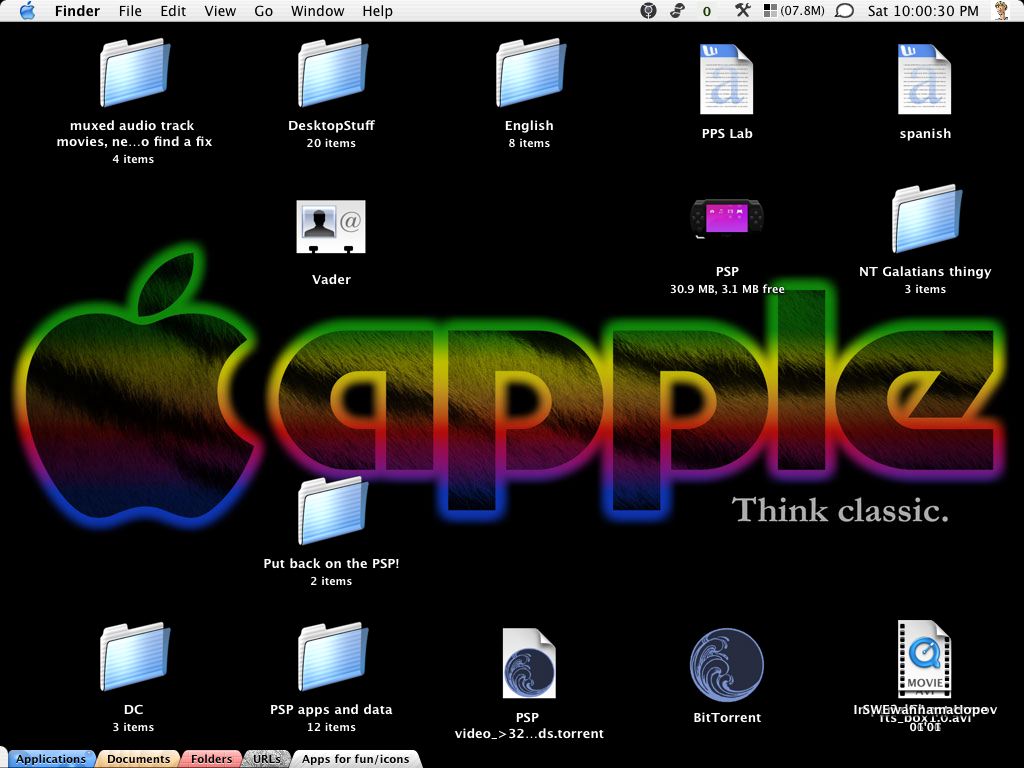Open the user avatar switching menu
Image resolution: width=1024 pixels, height=768 pixels.
1000,11
